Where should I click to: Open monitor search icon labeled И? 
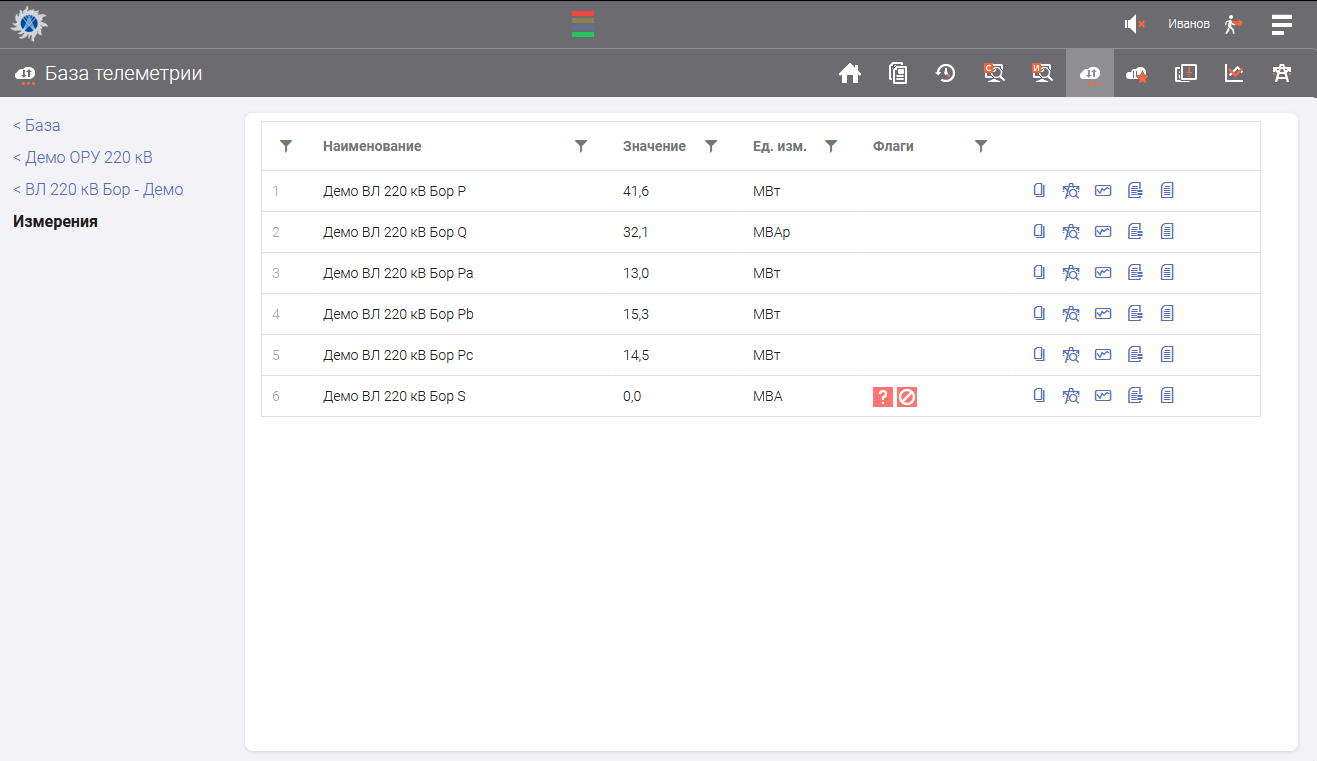(1042, 73)
